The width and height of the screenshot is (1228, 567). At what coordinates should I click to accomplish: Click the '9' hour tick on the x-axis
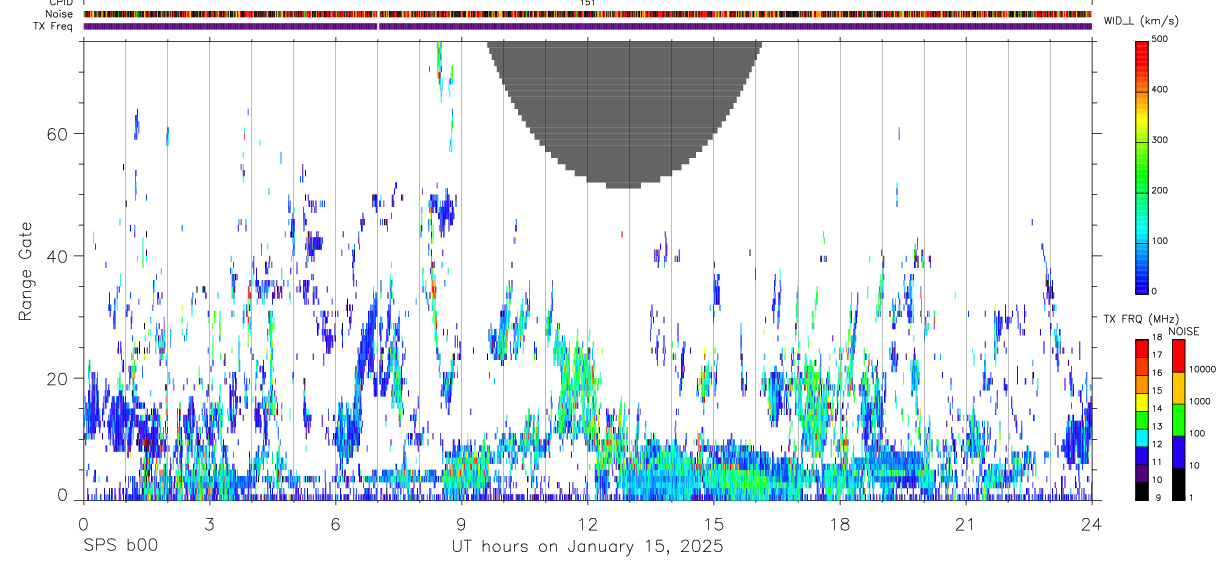point(461,524)
